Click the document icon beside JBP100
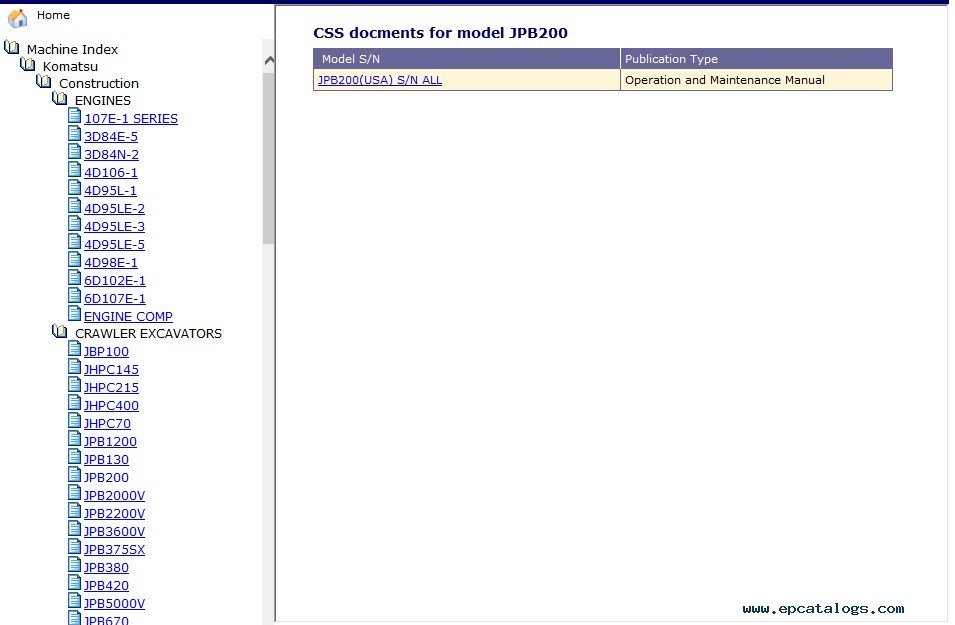The image size is (955, 625). (74, 348)
